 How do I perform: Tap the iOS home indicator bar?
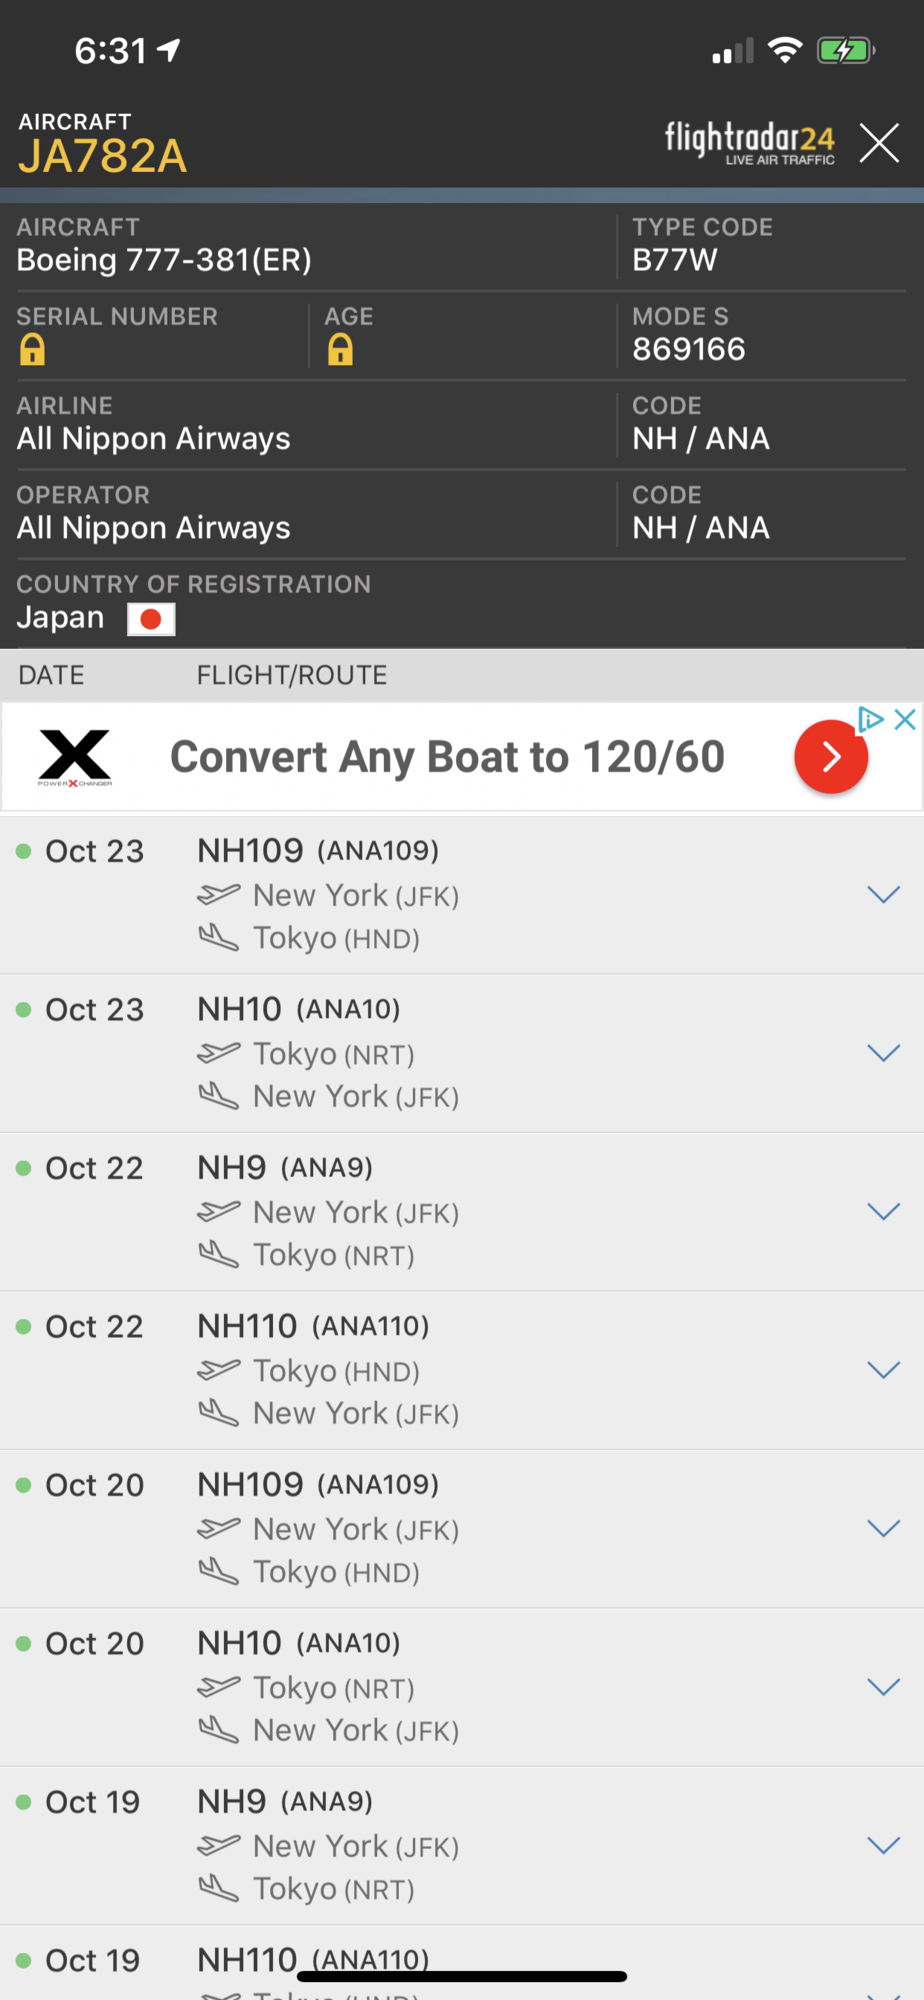[x=462, y=1976]
